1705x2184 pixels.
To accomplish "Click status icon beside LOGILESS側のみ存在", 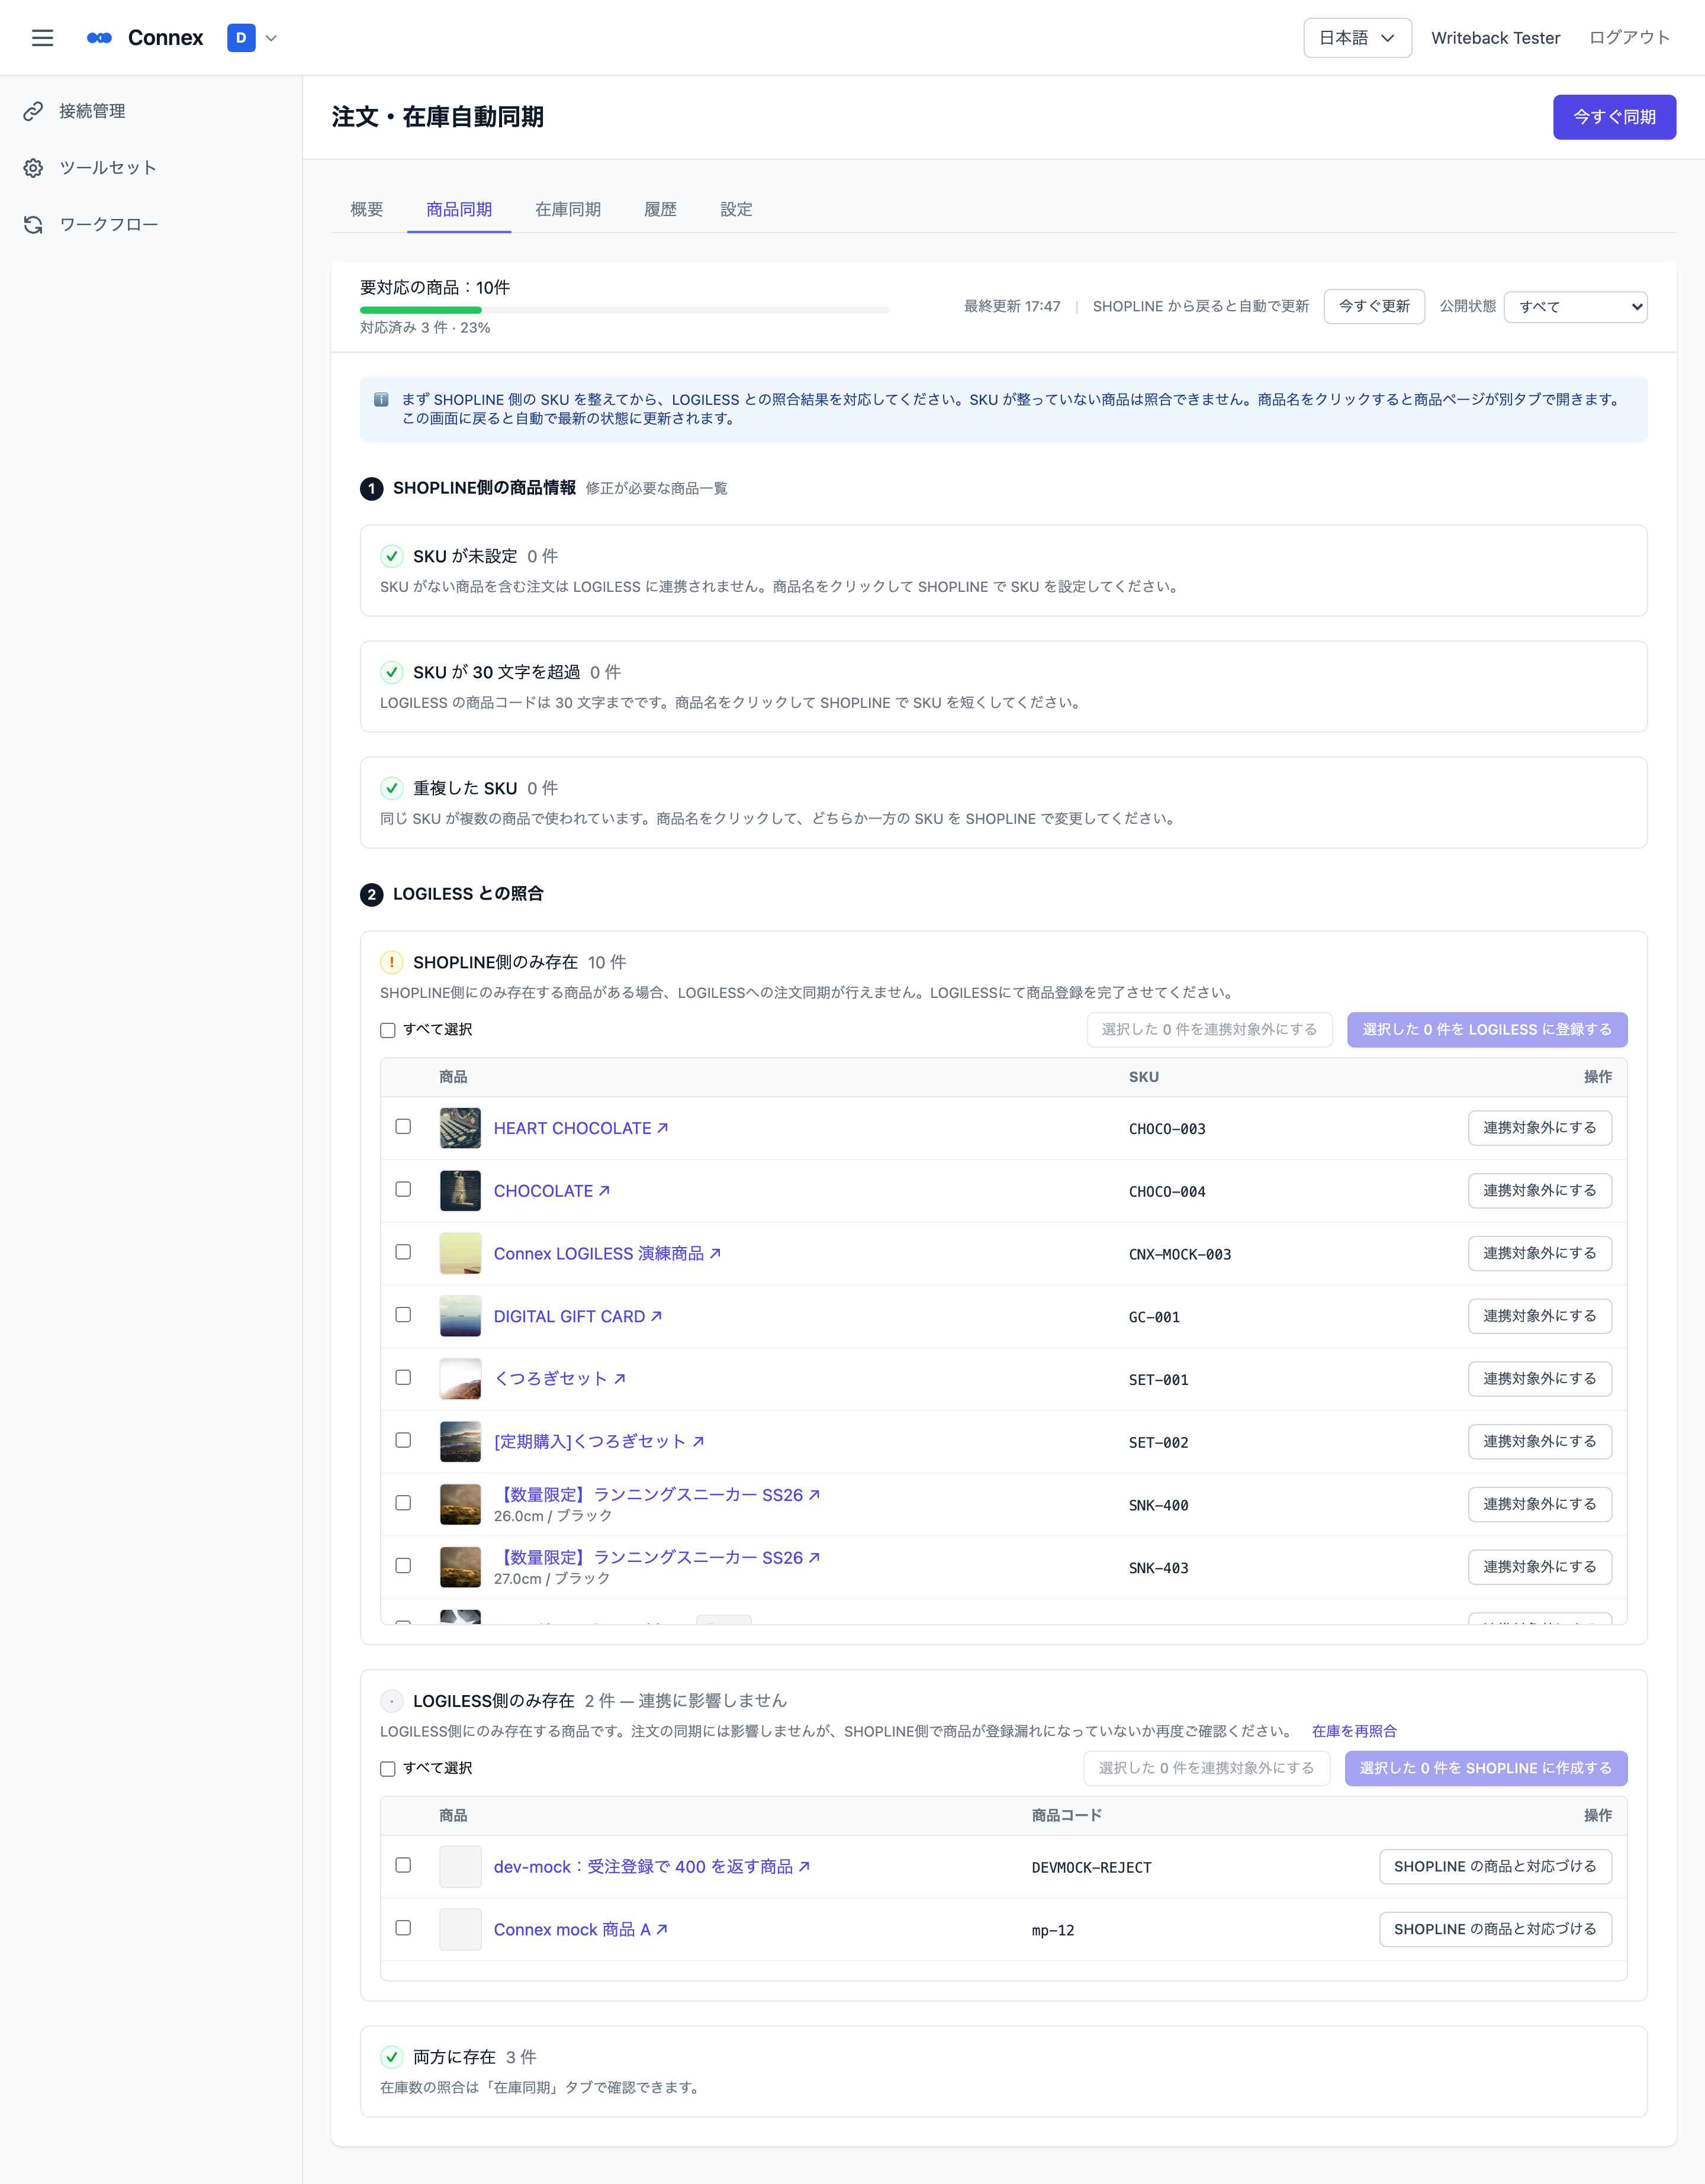I will click(x=392, y=1701).
